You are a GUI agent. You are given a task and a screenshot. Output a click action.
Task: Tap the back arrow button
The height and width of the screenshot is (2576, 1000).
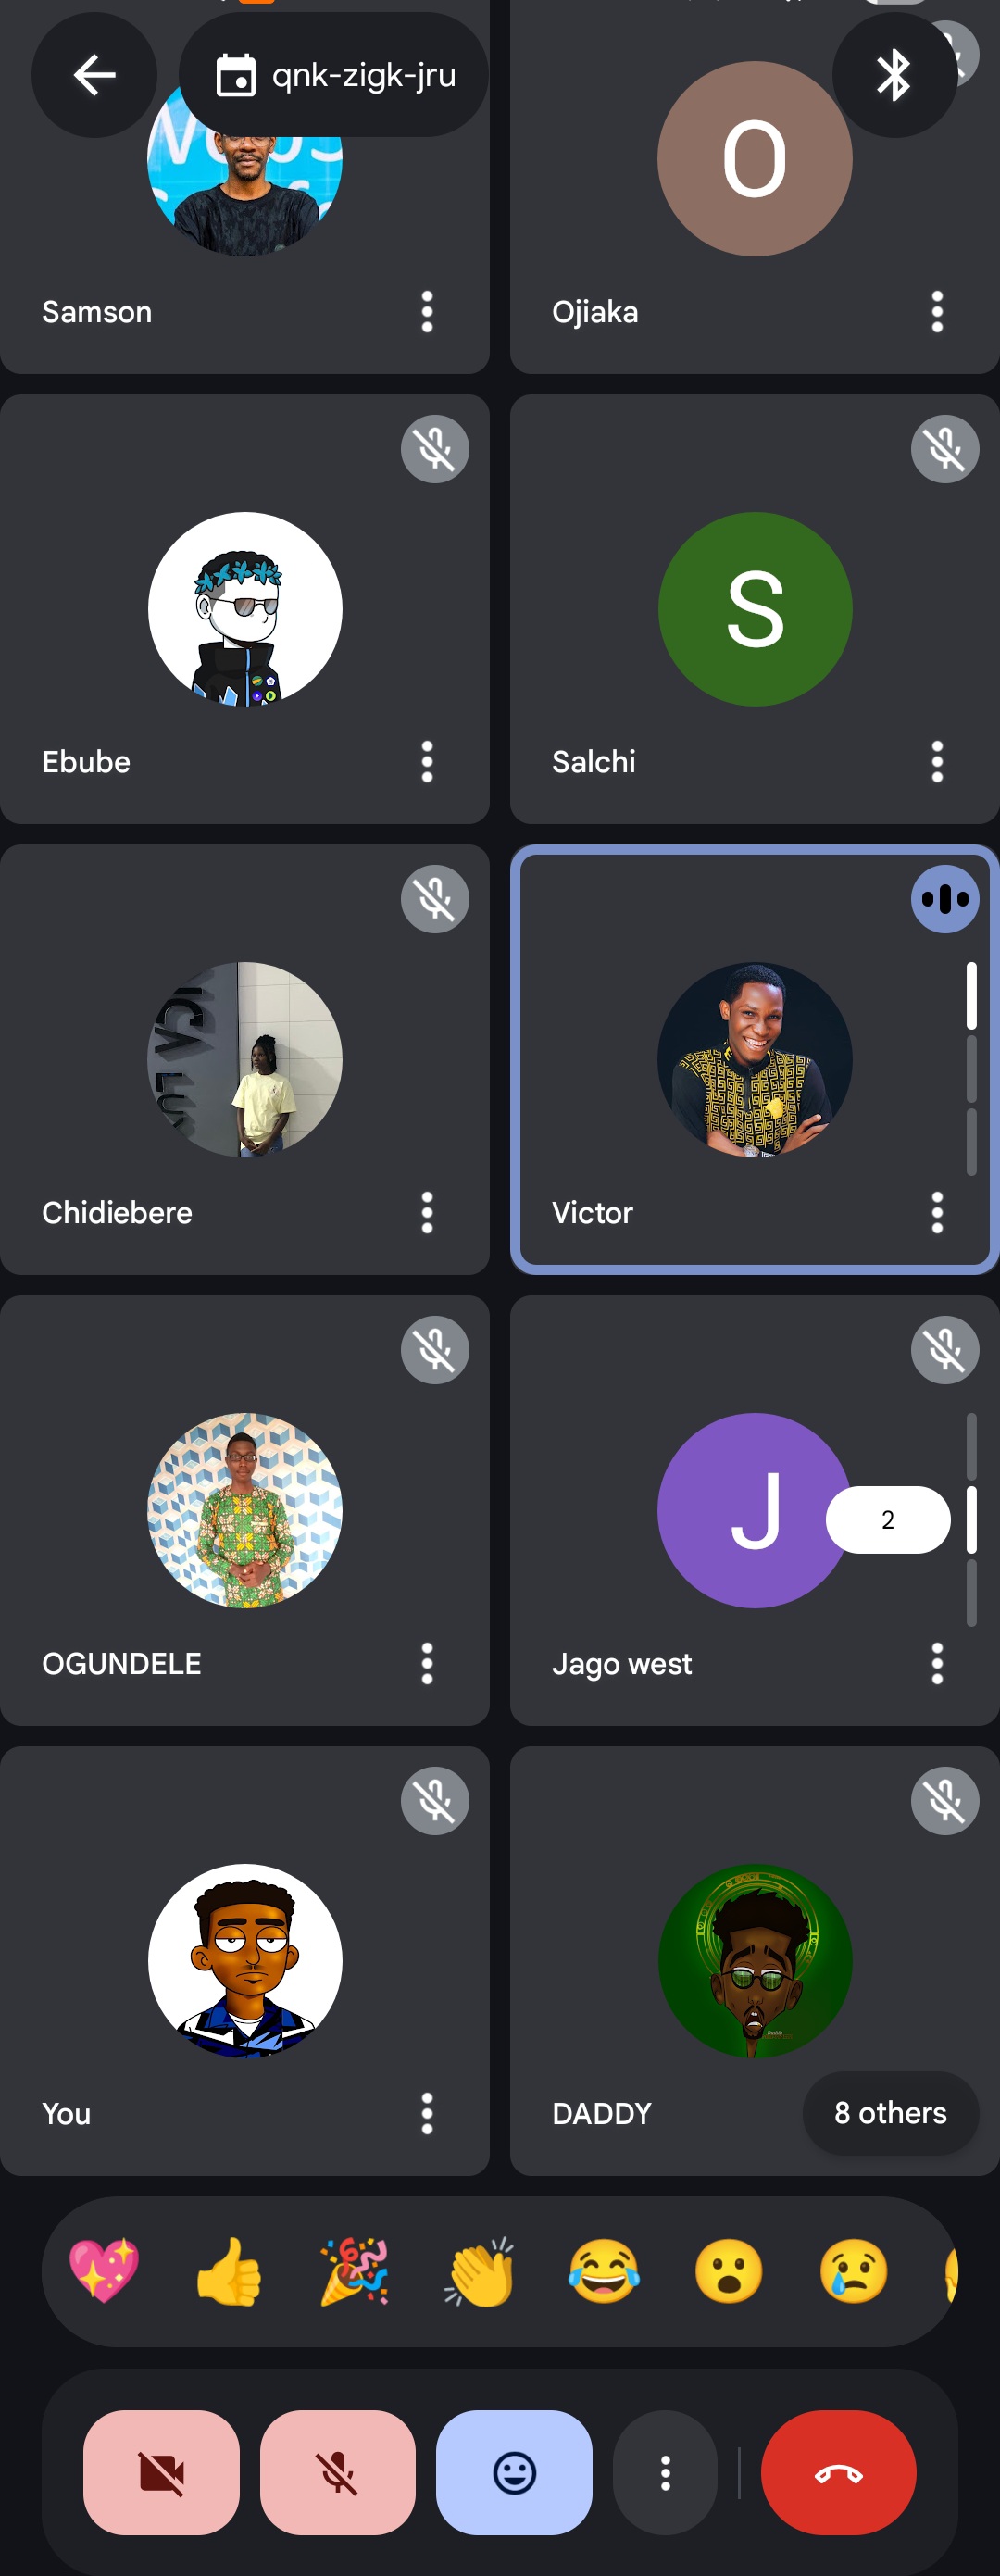pos(94,75)
